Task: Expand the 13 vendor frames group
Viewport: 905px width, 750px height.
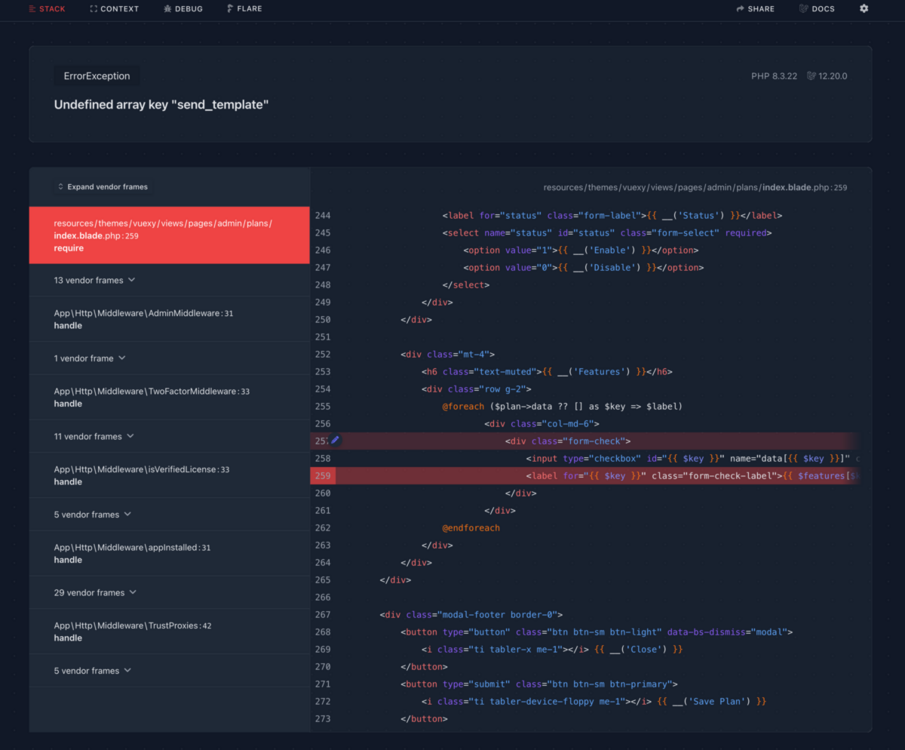Action: point(169,280)
